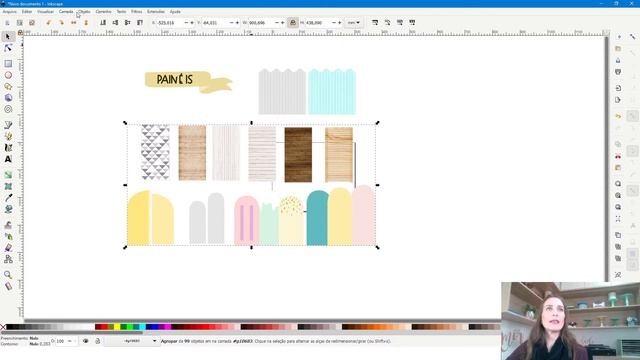The height and width of the screenshot is (360, 640).
Task: Click the Preenchimento fill indicator
Action: tap(33, 338)
